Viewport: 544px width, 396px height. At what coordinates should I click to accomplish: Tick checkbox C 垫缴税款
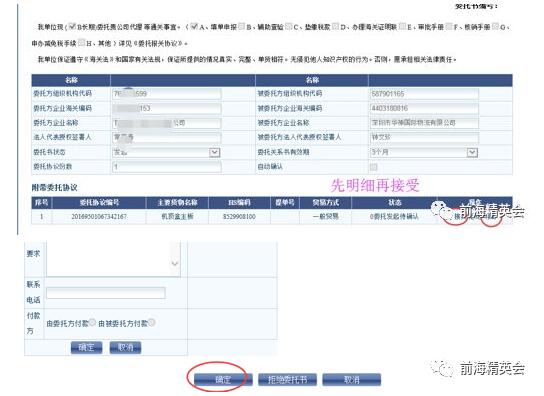pyautogui.click(x=289, y=26)
